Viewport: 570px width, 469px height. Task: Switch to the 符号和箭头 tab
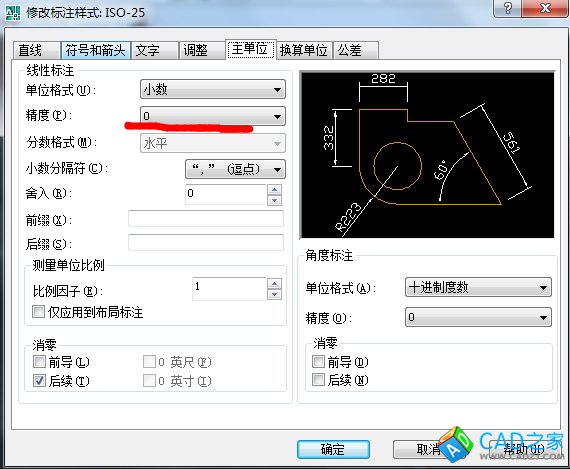coord(95,50)
